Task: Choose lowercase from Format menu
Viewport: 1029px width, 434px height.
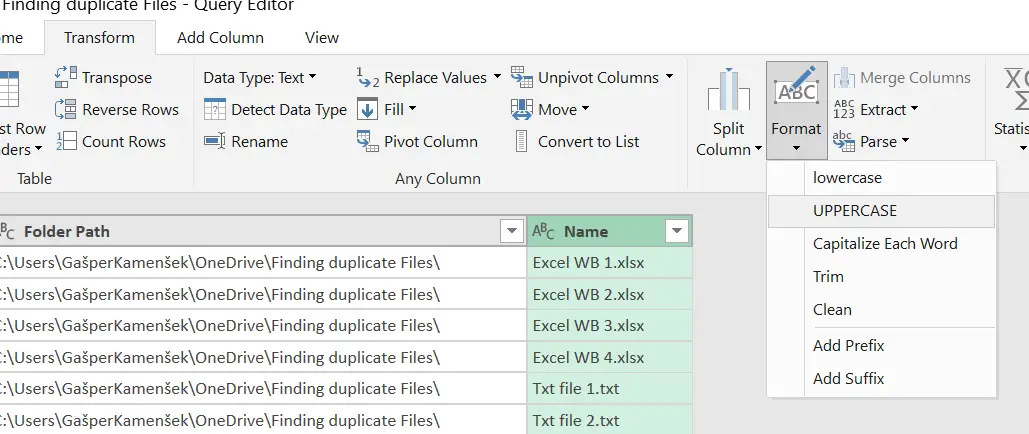Action: point(881,177)
